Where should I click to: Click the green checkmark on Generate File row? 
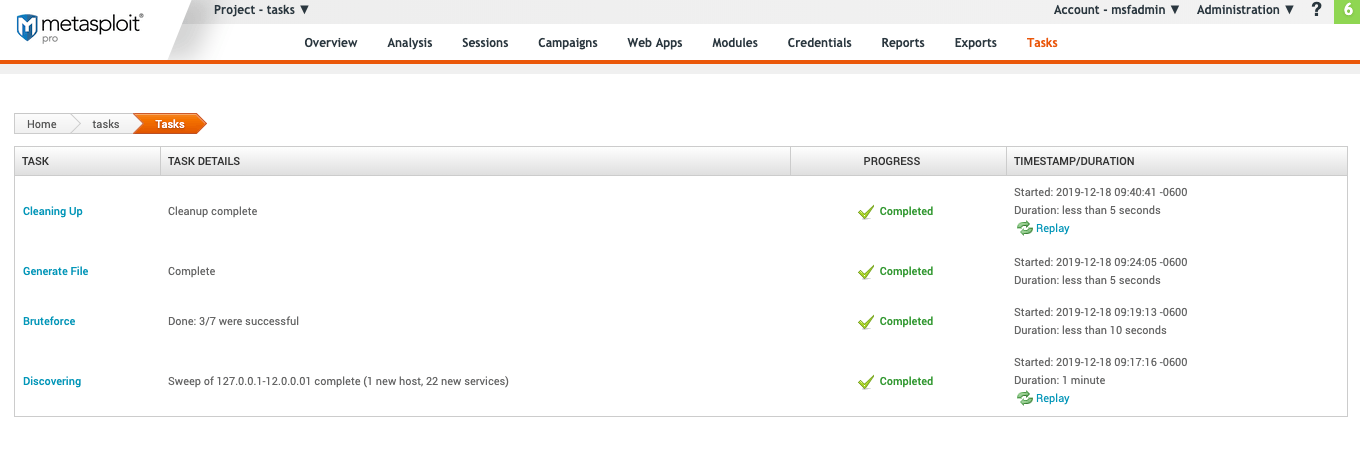[866, 272]
